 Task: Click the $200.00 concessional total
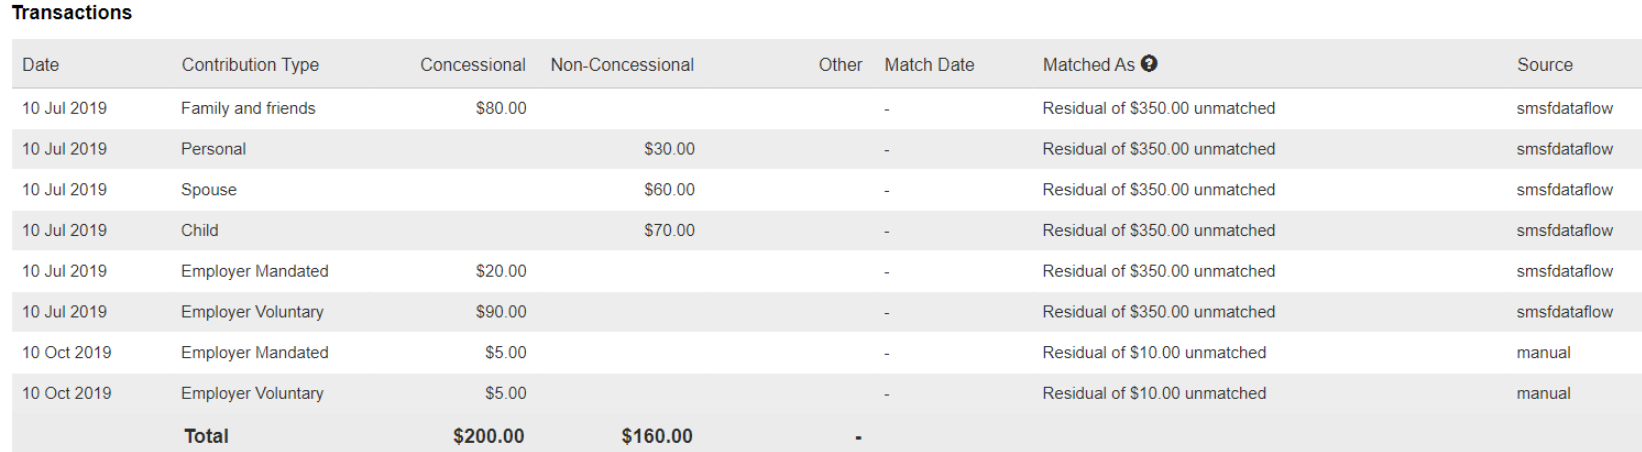[488, 436]
